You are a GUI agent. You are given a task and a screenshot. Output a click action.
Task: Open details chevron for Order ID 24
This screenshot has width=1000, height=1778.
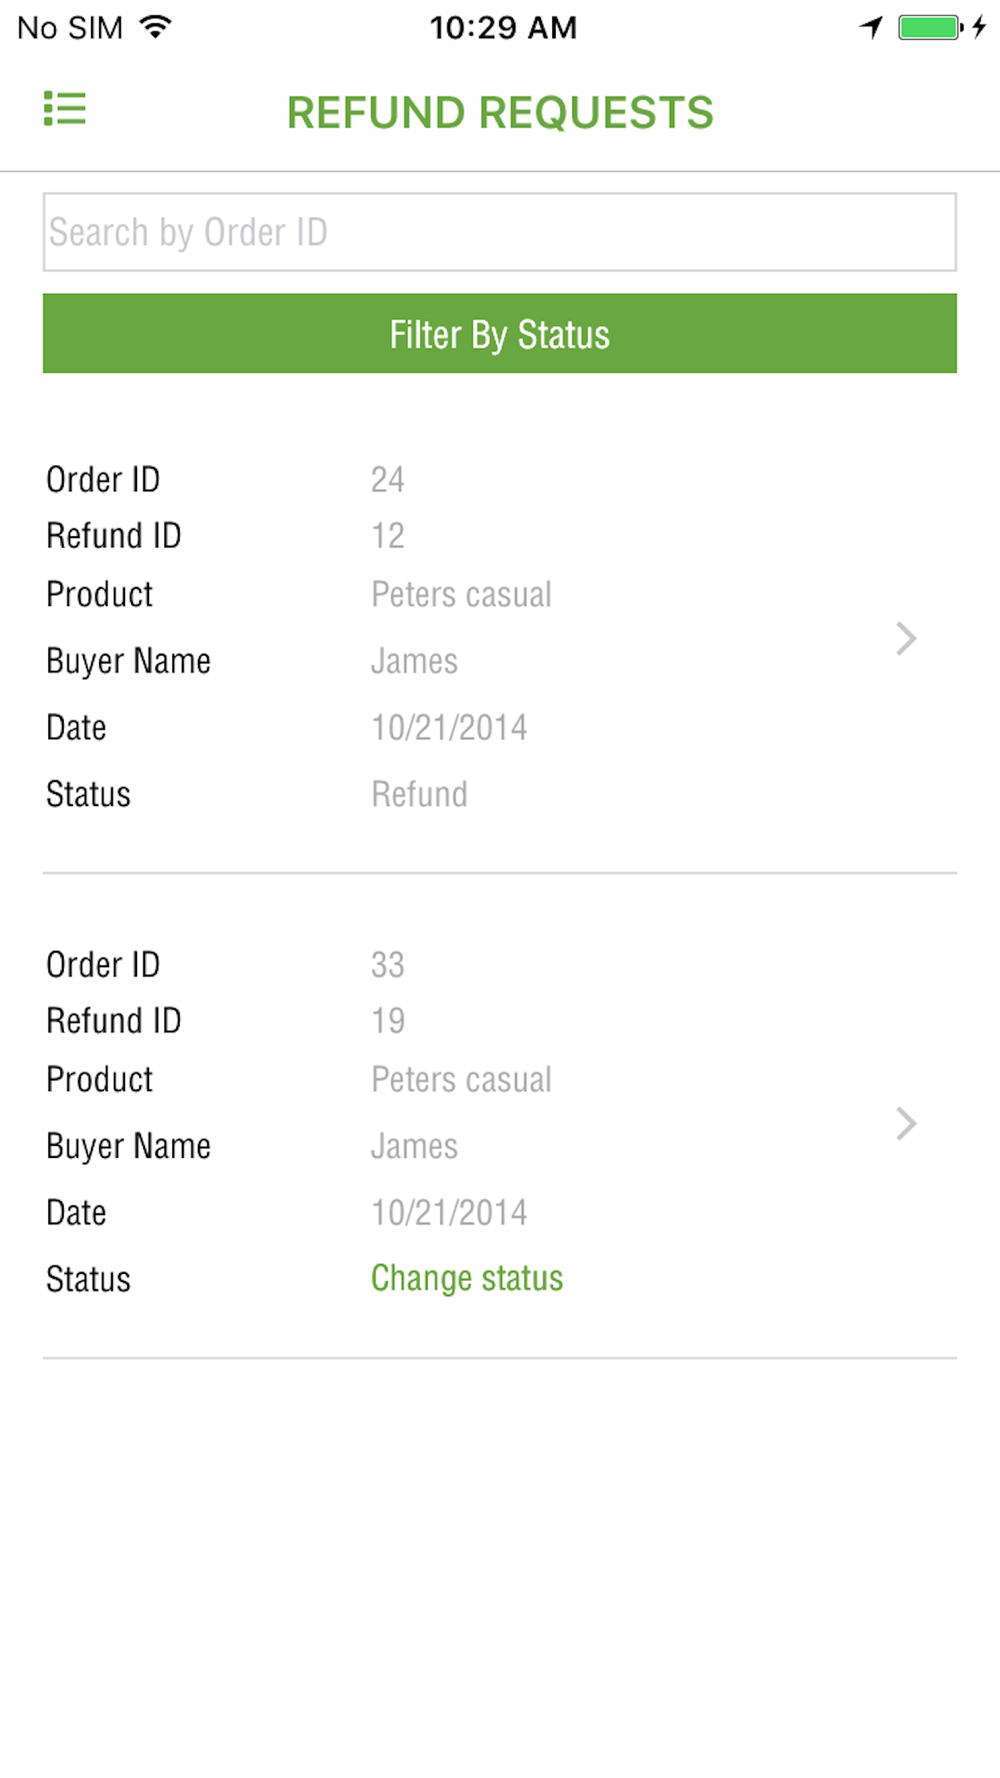pyautogui.click(x=906, y=638)
